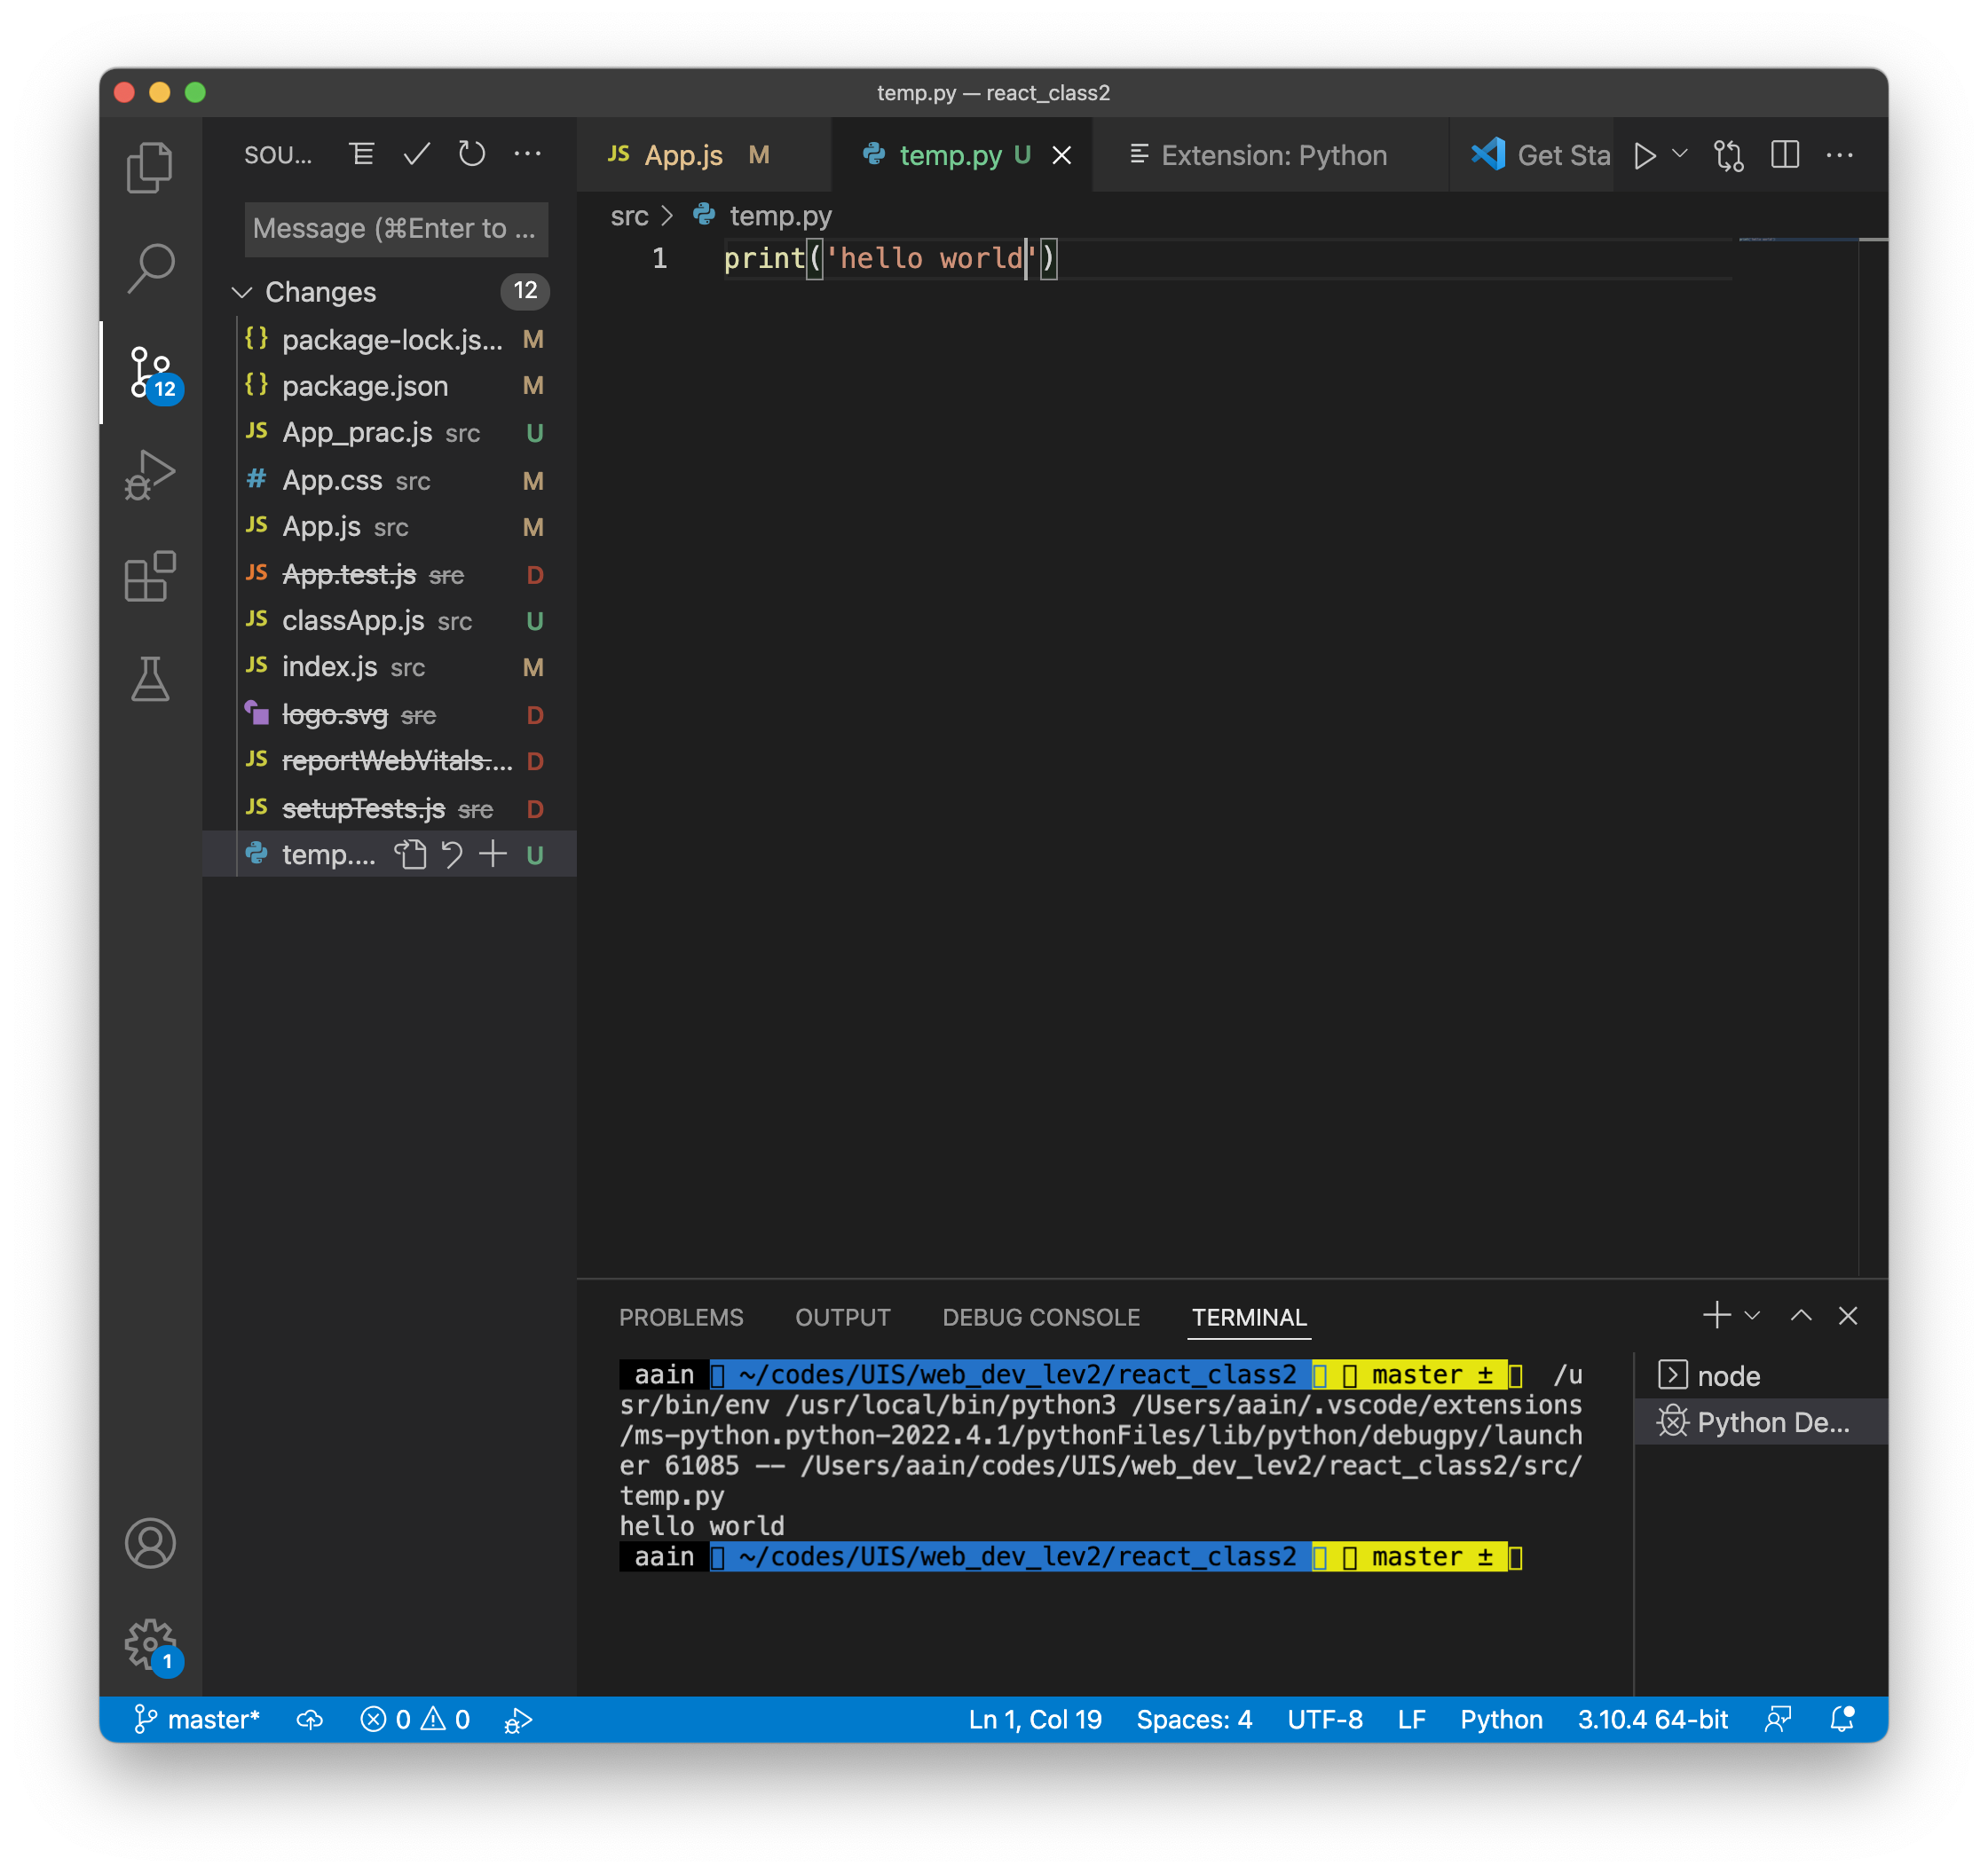
Task: Toggle view as tree in source control
Action: click(362, 155)
